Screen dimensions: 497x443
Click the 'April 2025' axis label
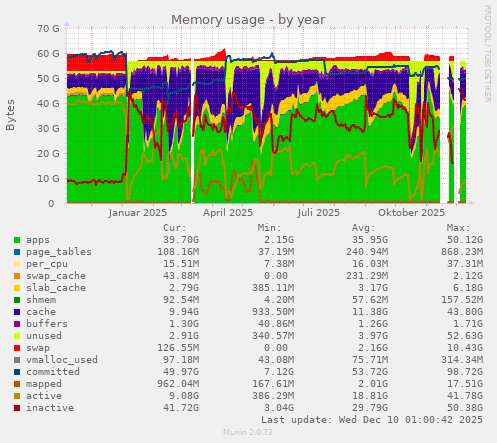pyautogui.click(x=228, y=213)
